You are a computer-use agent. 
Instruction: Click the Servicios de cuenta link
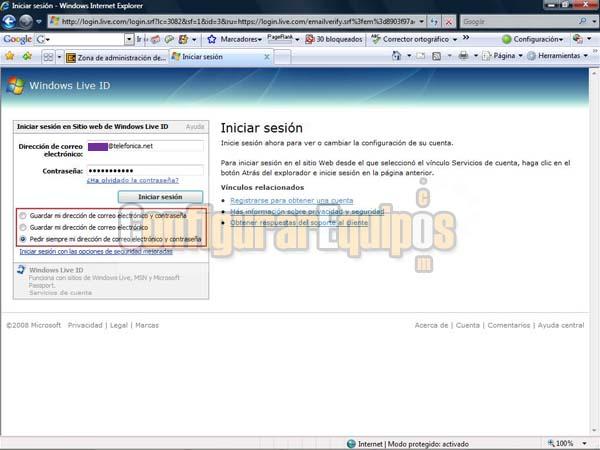tap(60, 293)
